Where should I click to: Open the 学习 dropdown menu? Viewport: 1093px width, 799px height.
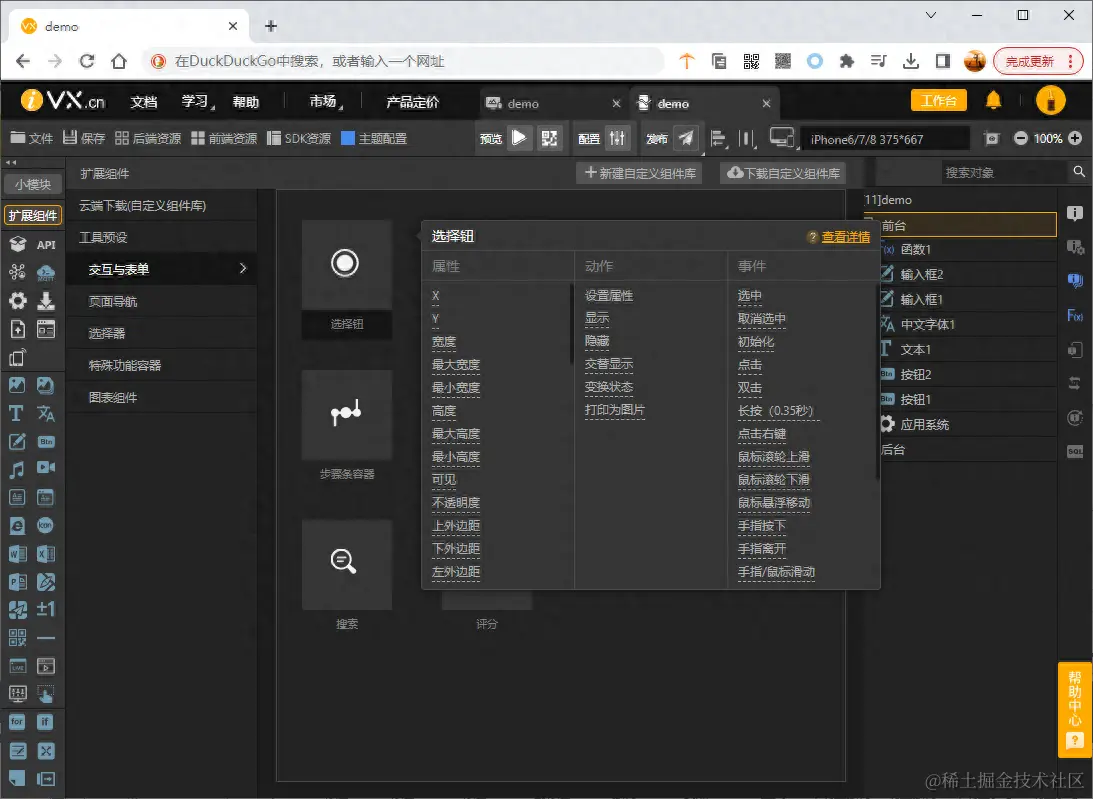198,102
